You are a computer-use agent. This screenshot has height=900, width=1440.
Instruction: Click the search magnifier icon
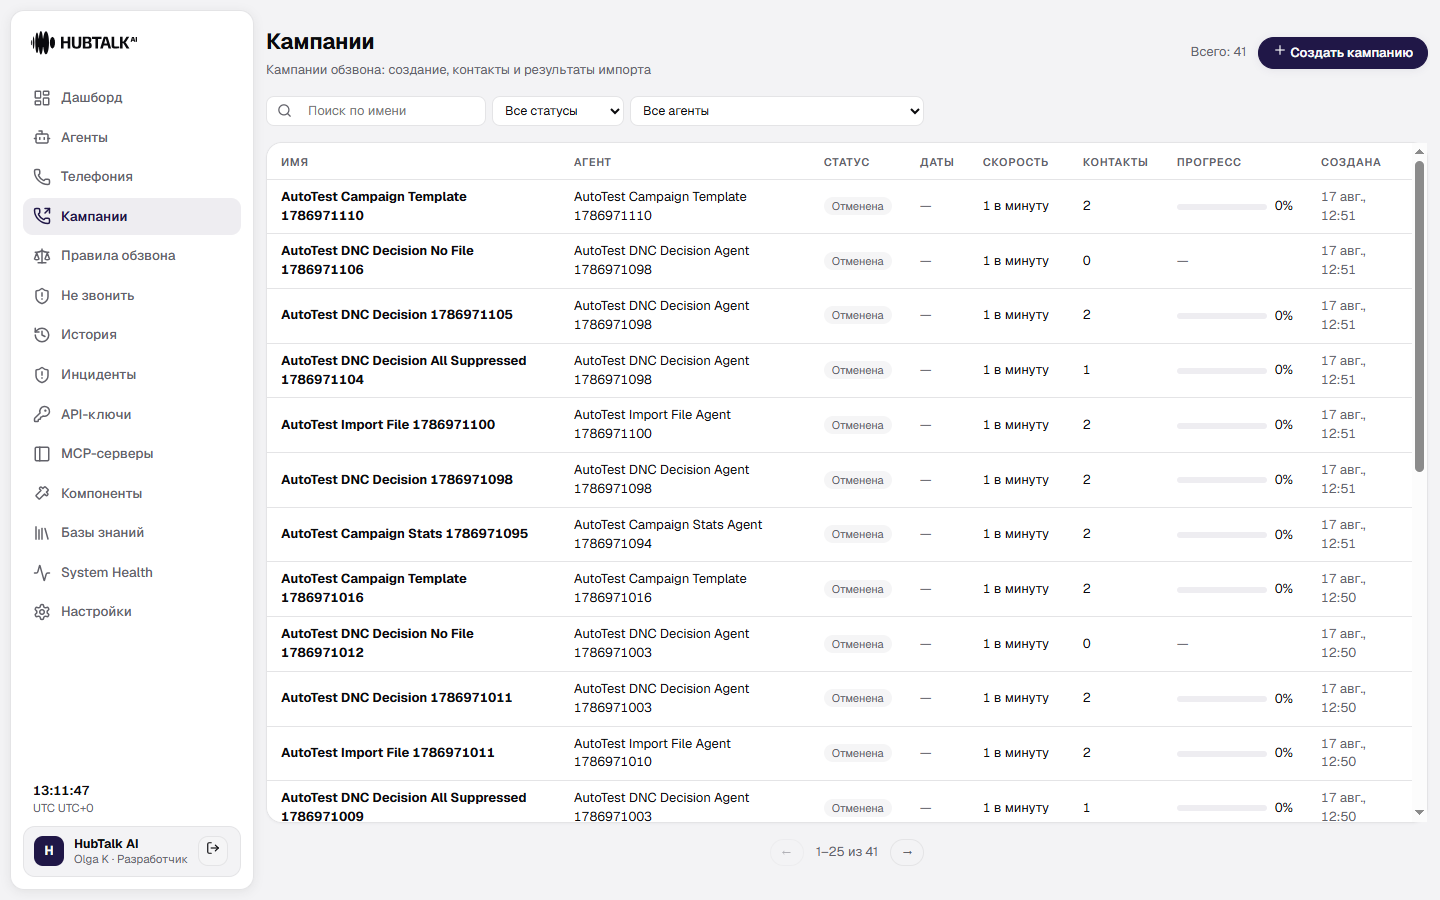pyautogui.click(x=285, y=111)
